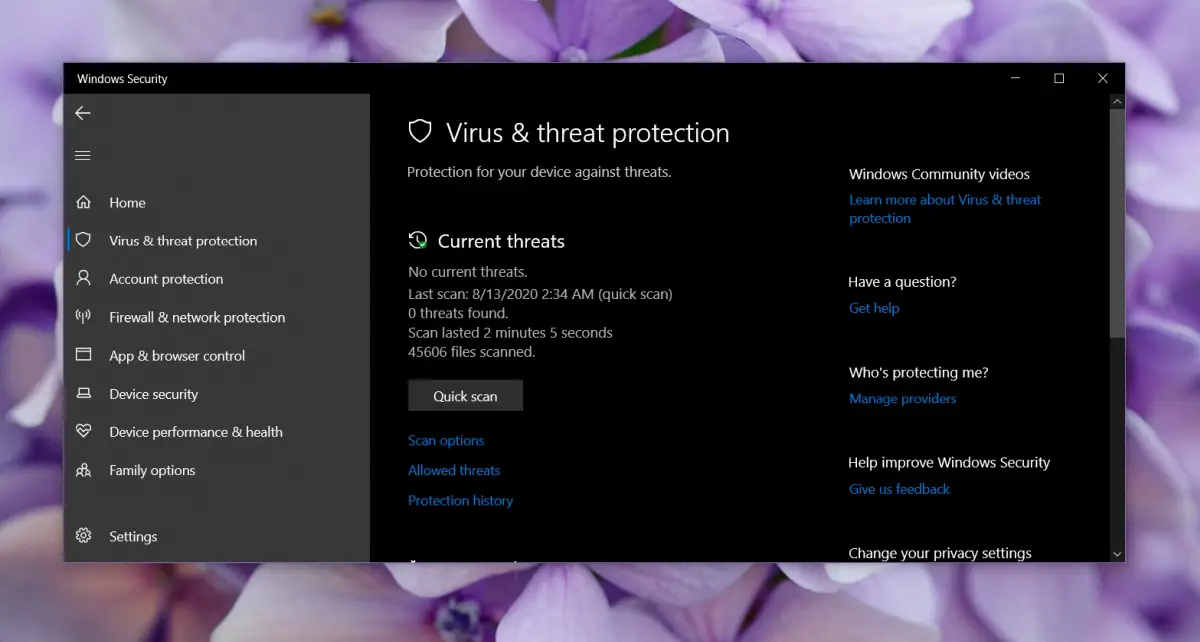The image size is (1200, 642).
Task: Click the Firewall & network protection antenna icon
Action: (x=84, y=317)
